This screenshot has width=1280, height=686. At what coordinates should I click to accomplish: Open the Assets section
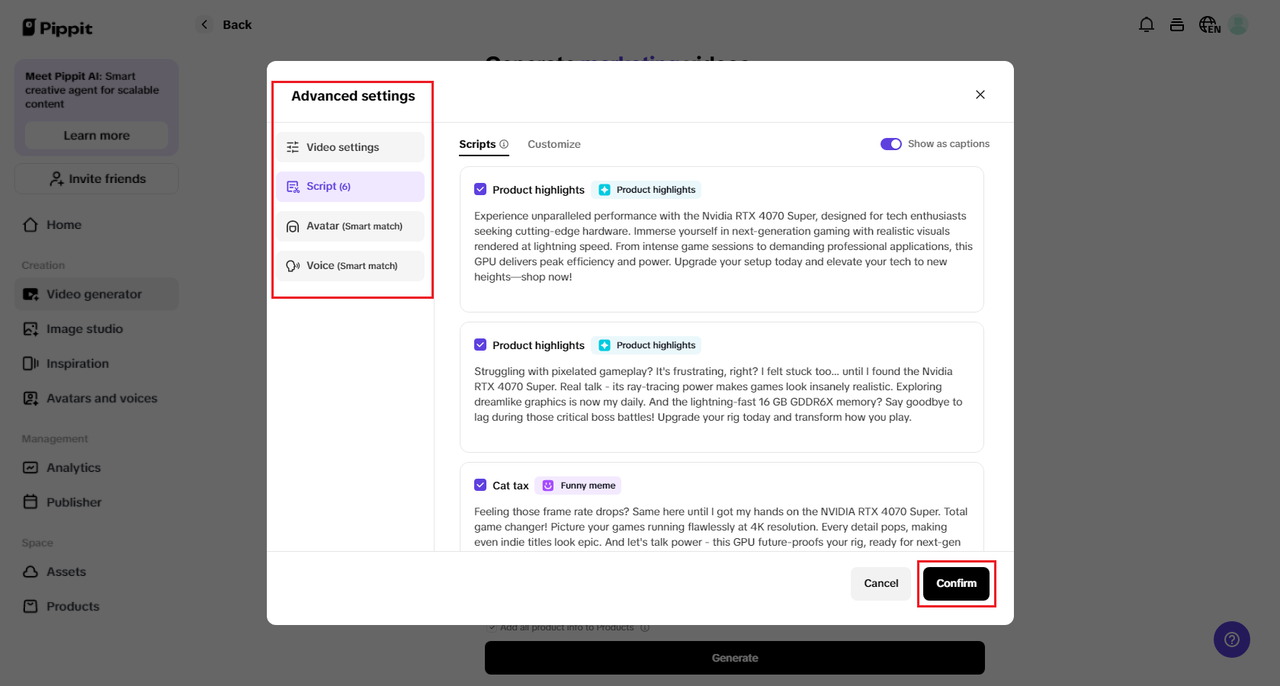[68, 571]
